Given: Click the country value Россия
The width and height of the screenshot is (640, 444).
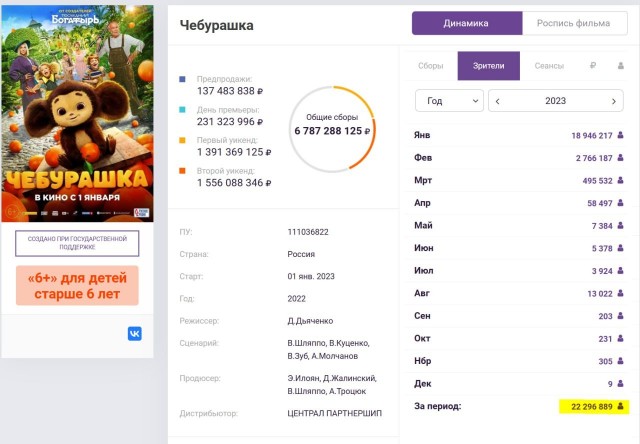Looking at the screenshot, I should (x=301, y=254).
